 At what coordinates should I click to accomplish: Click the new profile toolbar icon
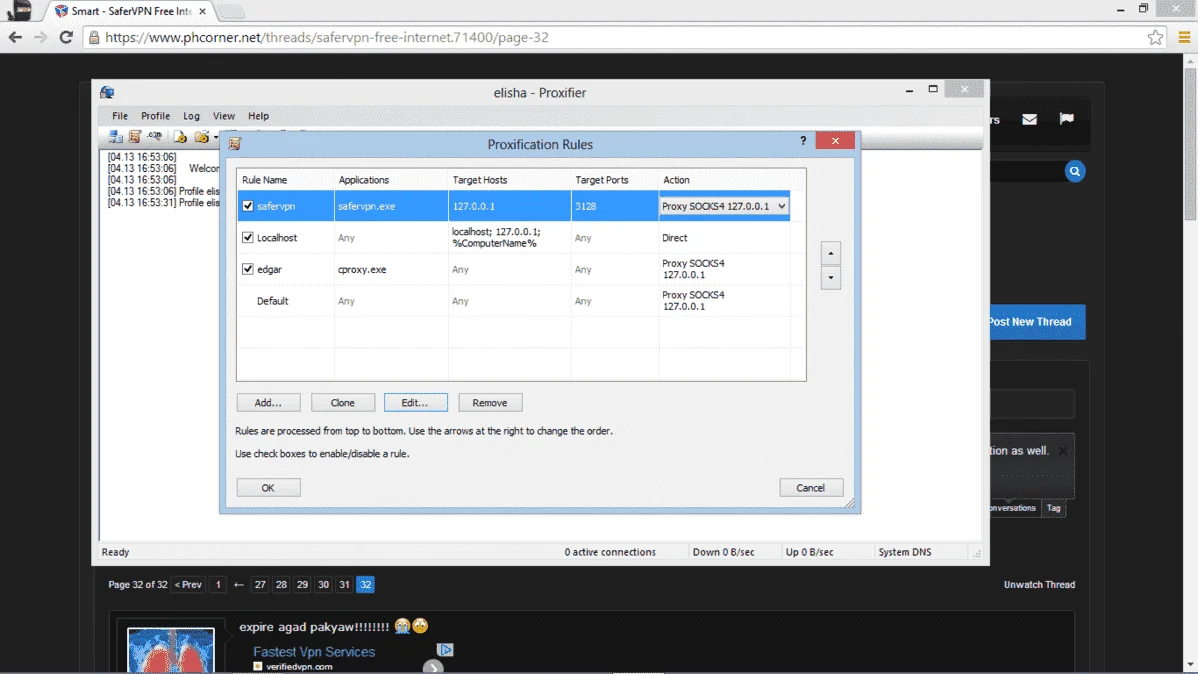pos(180,136)
